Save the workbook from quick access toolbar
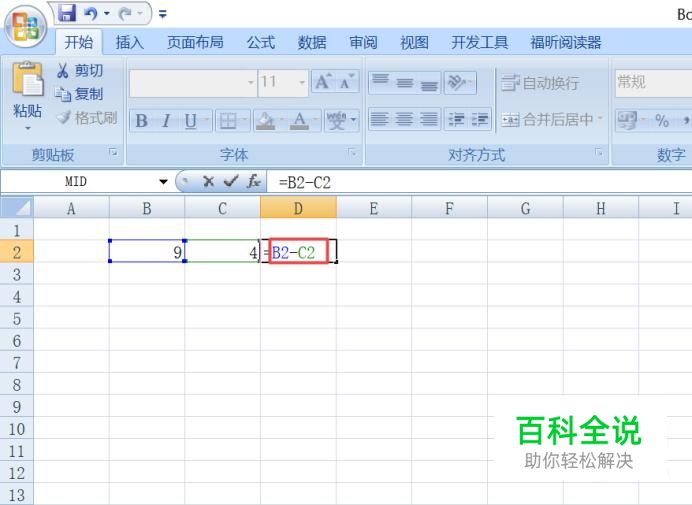The width and height of the screenshot is (692, 505). coord(67,13)
